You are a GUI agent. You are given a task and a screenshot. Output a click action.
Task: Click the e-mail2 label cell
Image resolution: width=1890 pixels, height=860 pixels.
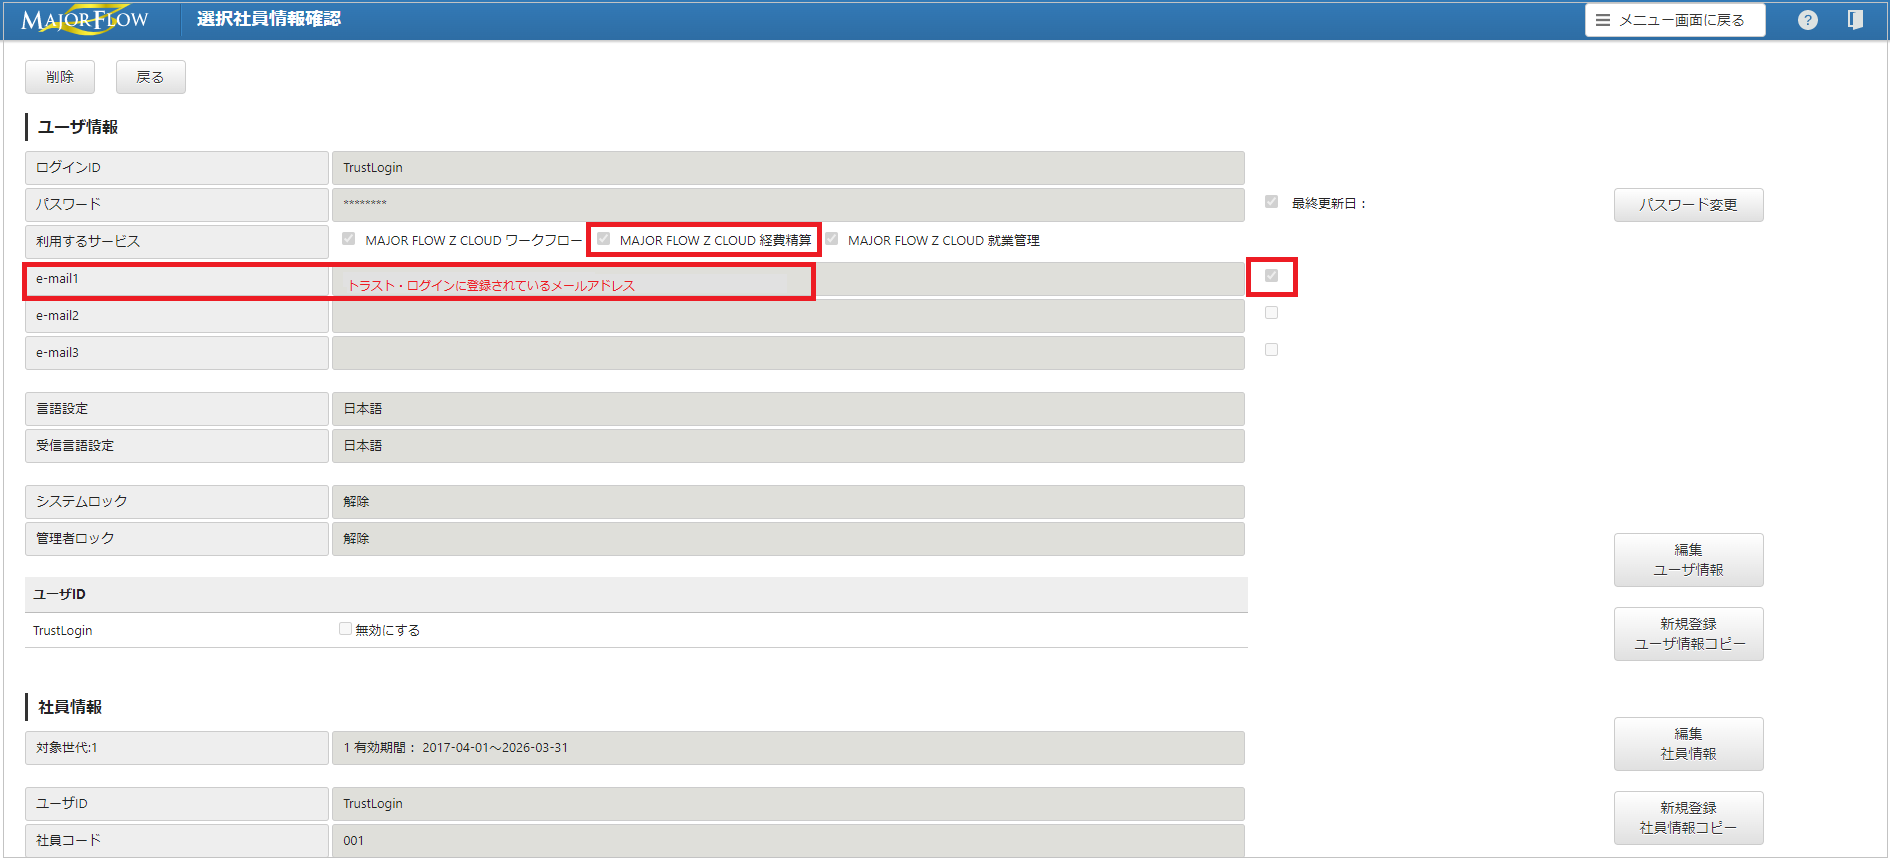[x=177, y=316]
